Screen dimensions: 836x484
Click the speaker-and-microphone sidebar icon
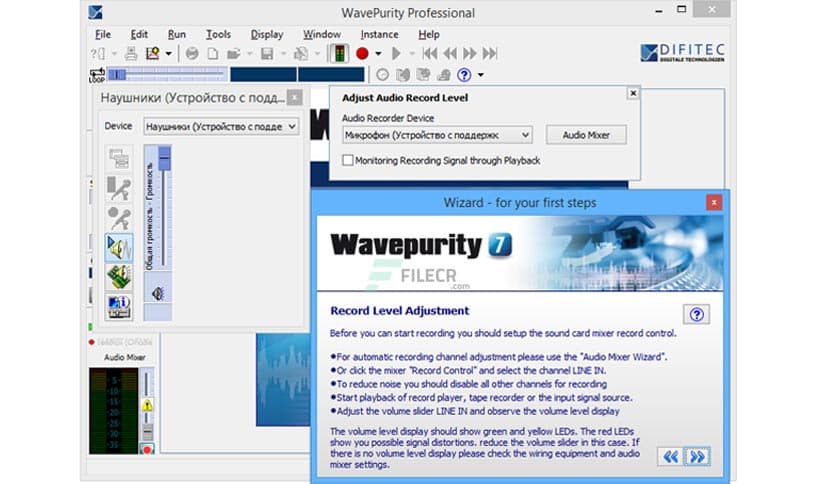click(119, 188)
